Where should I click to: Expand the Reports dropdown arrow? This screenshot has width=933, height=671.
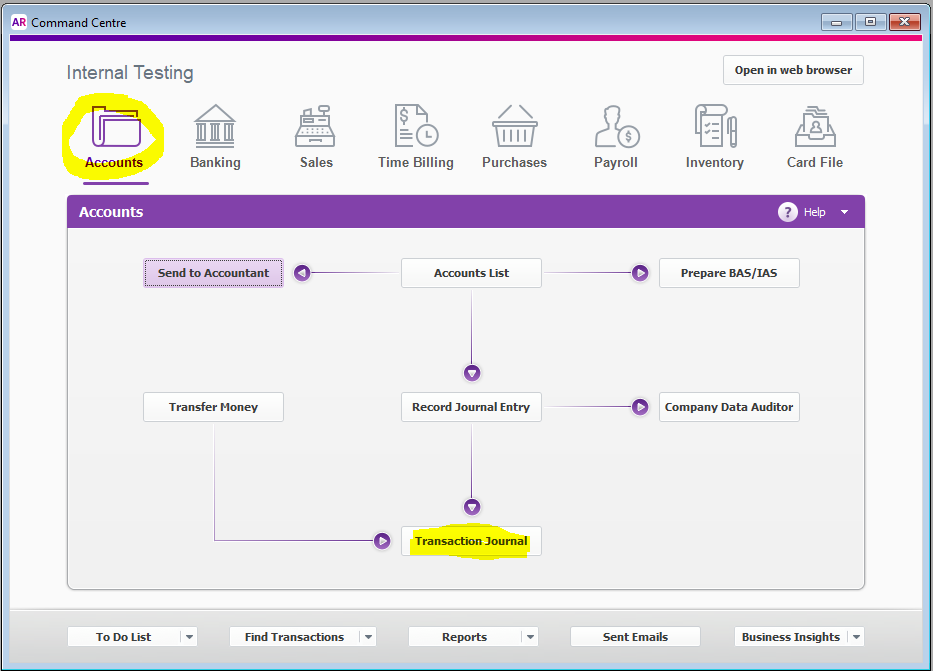[530, 636]
